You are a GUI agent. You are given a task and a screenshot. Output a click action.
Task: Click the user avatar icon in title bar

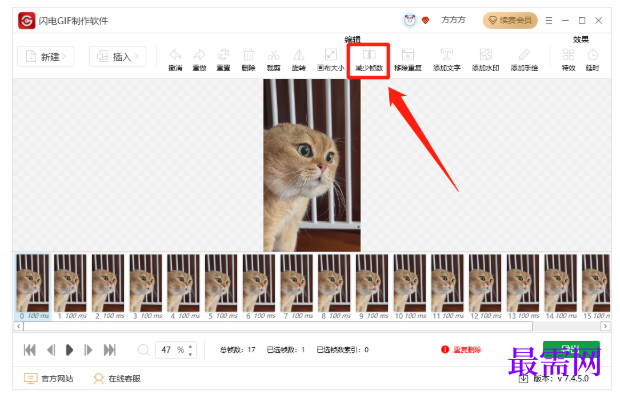[410, 20]
